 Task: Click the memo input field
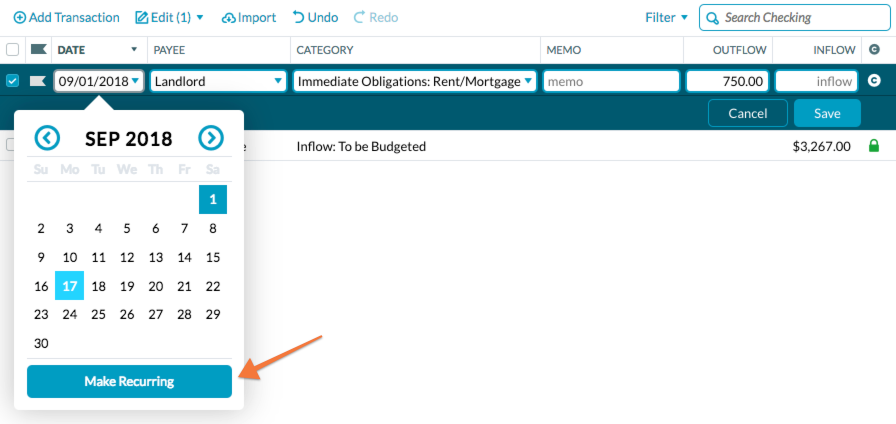pos(611,81)
